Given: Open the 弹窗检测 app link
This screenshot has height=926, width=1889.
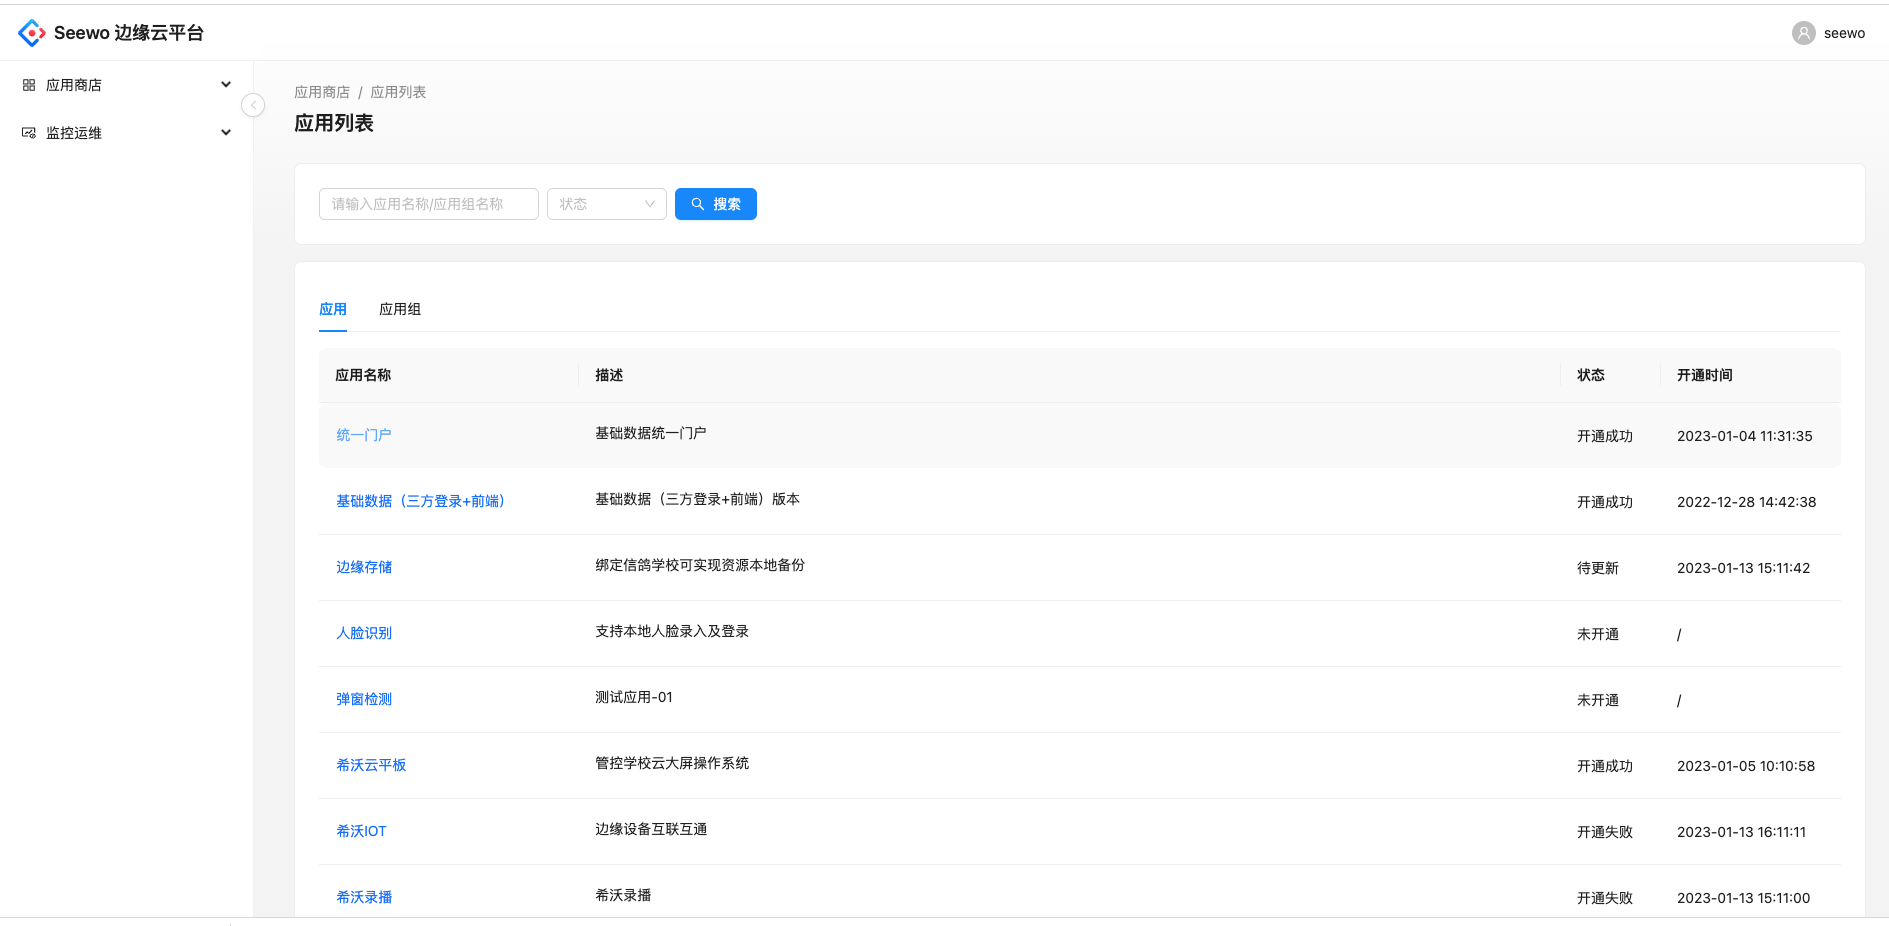Looking at the screenshot, I should pos(364,699).
